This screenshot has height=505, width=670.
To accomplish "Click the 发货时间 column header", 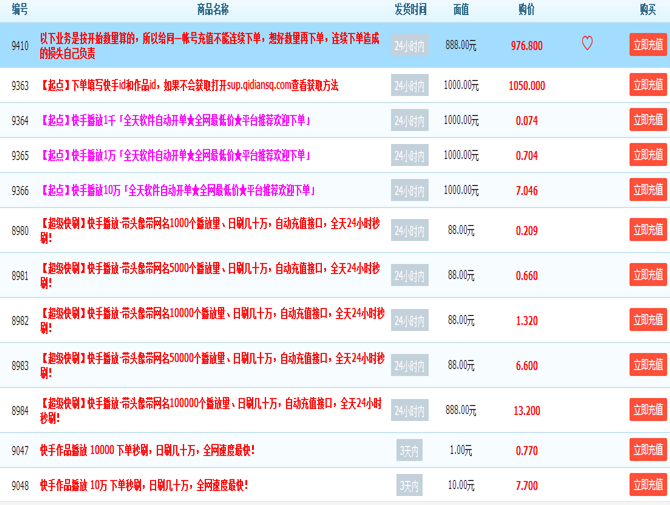I will pyautogui.click(x=410, y=9).
